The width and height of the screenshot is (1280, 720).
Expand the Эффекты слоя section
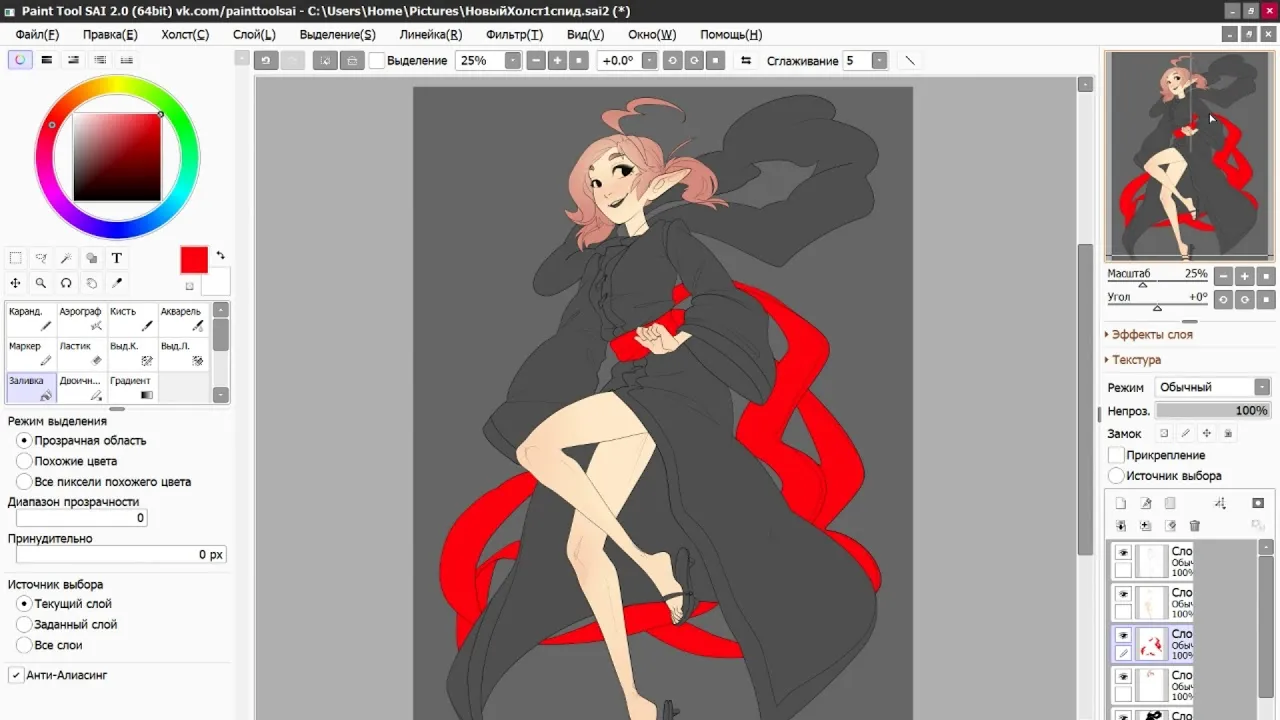[x=1151, y=335]
